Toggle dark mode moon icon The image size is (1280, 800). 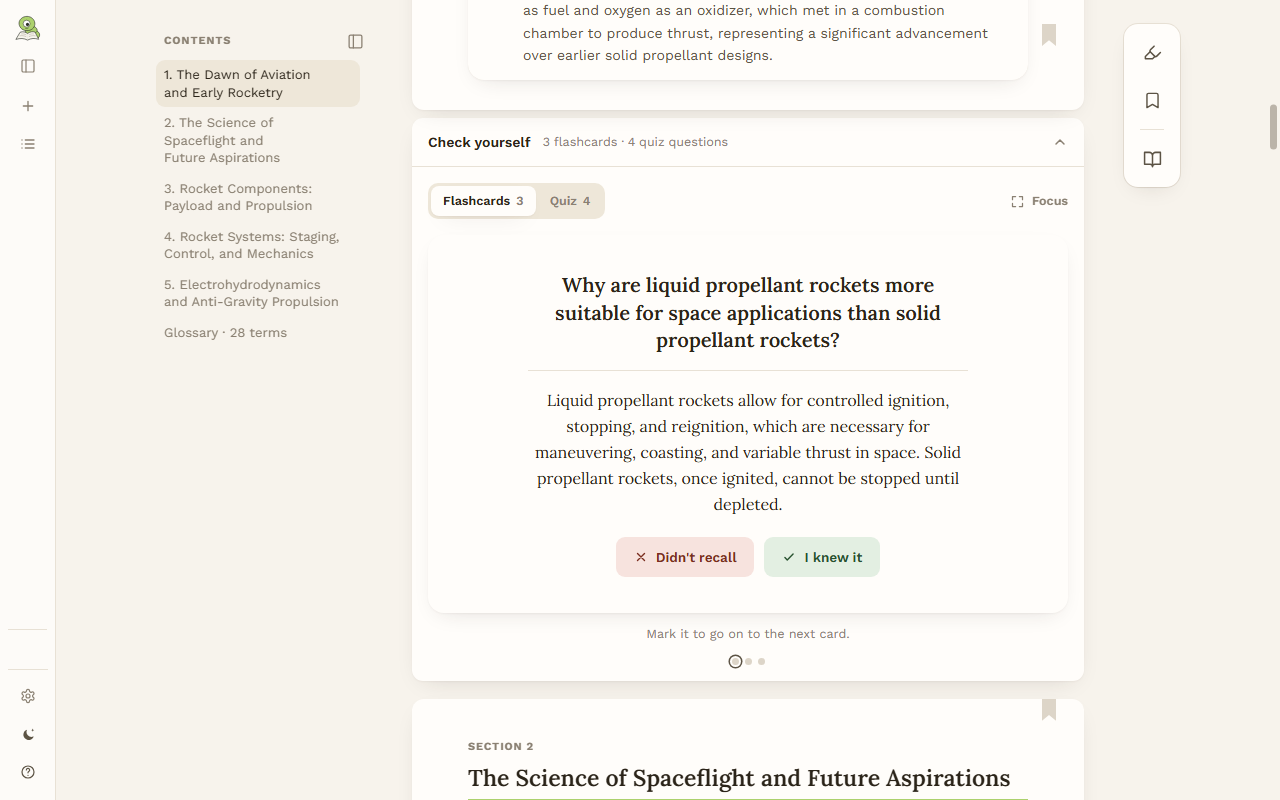pyautogui.click(x=28, y=734)
